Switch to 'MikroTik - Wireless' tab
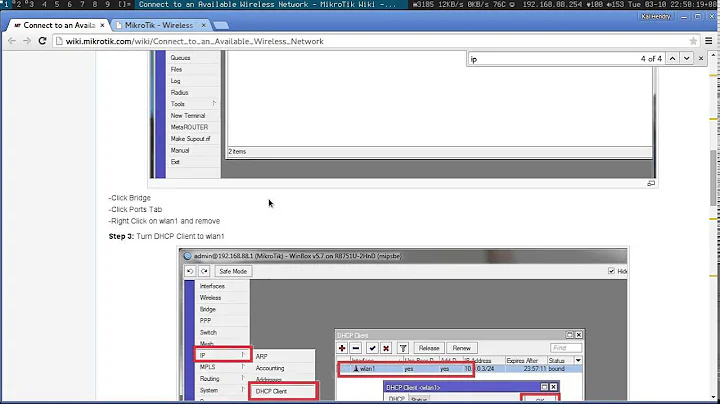This screenshot has width=720, height=404. [x=159, y=25]
